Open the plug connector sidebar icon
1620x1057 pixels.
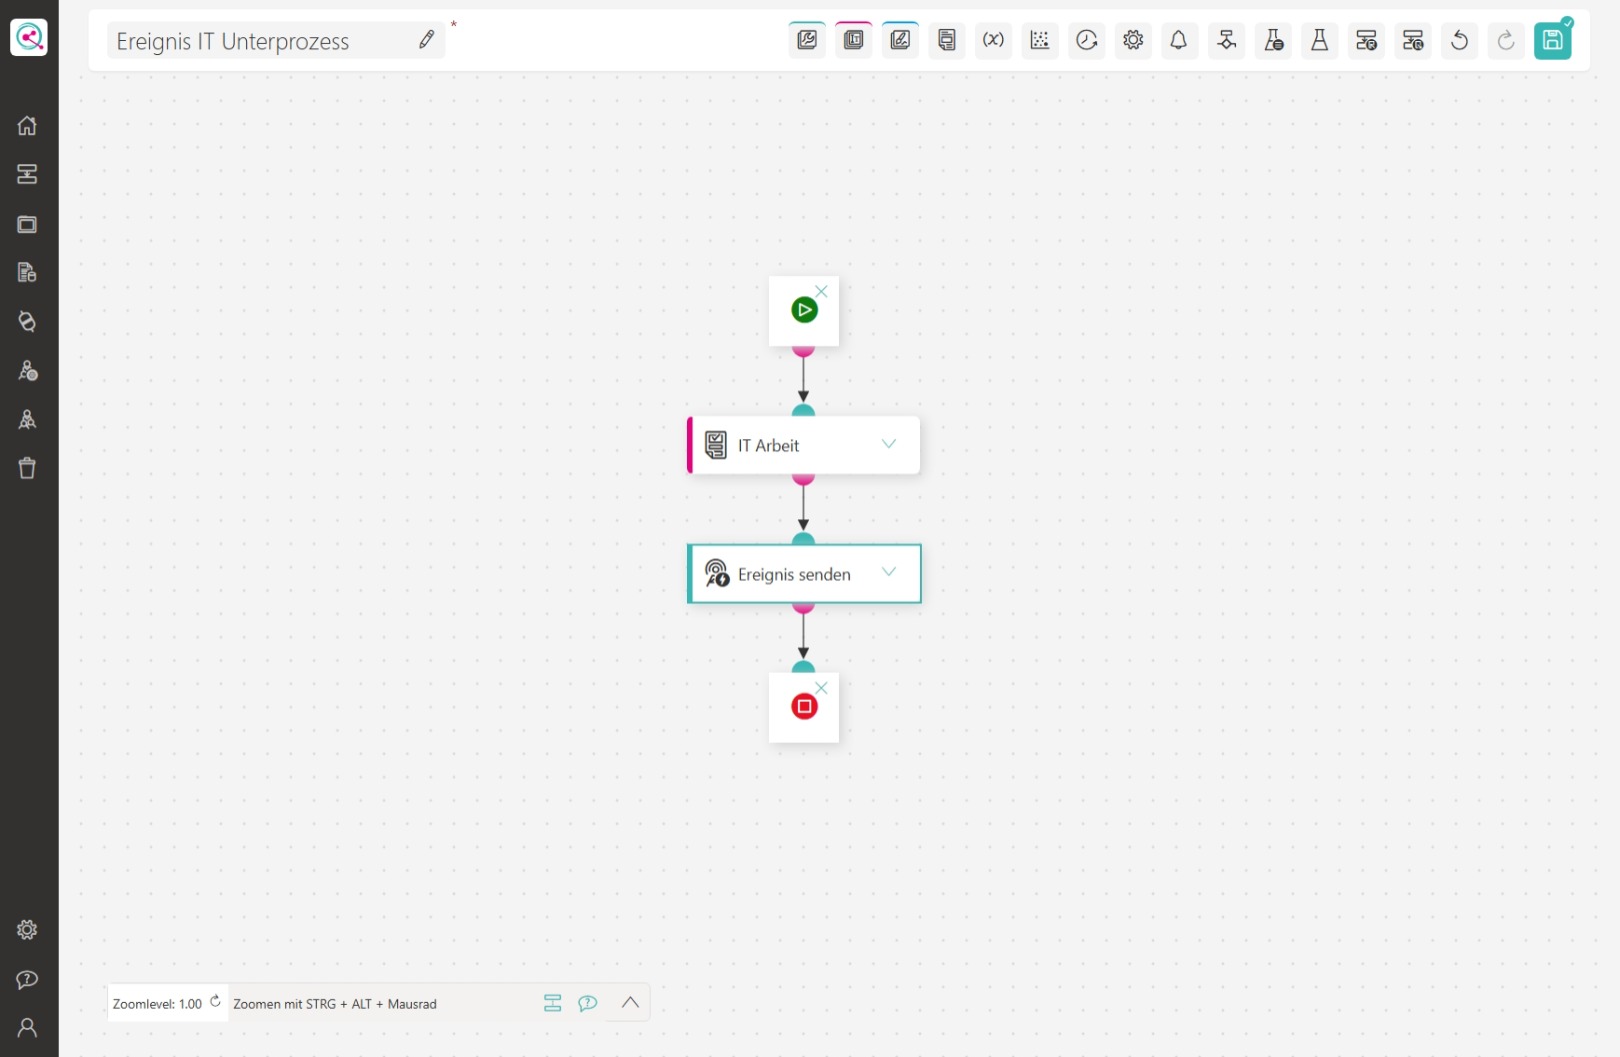(27, 321)
